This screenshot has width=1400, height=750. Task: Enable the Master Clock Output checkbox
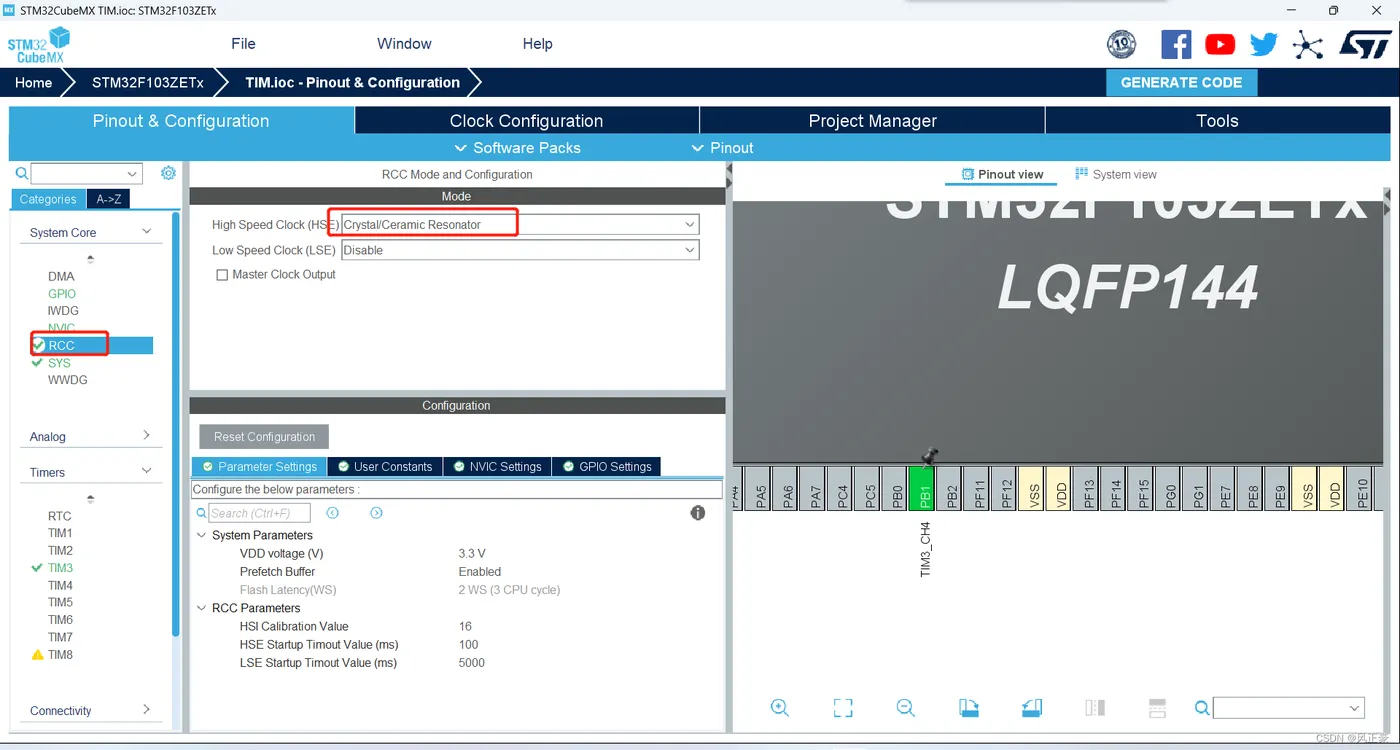[222, 275]
